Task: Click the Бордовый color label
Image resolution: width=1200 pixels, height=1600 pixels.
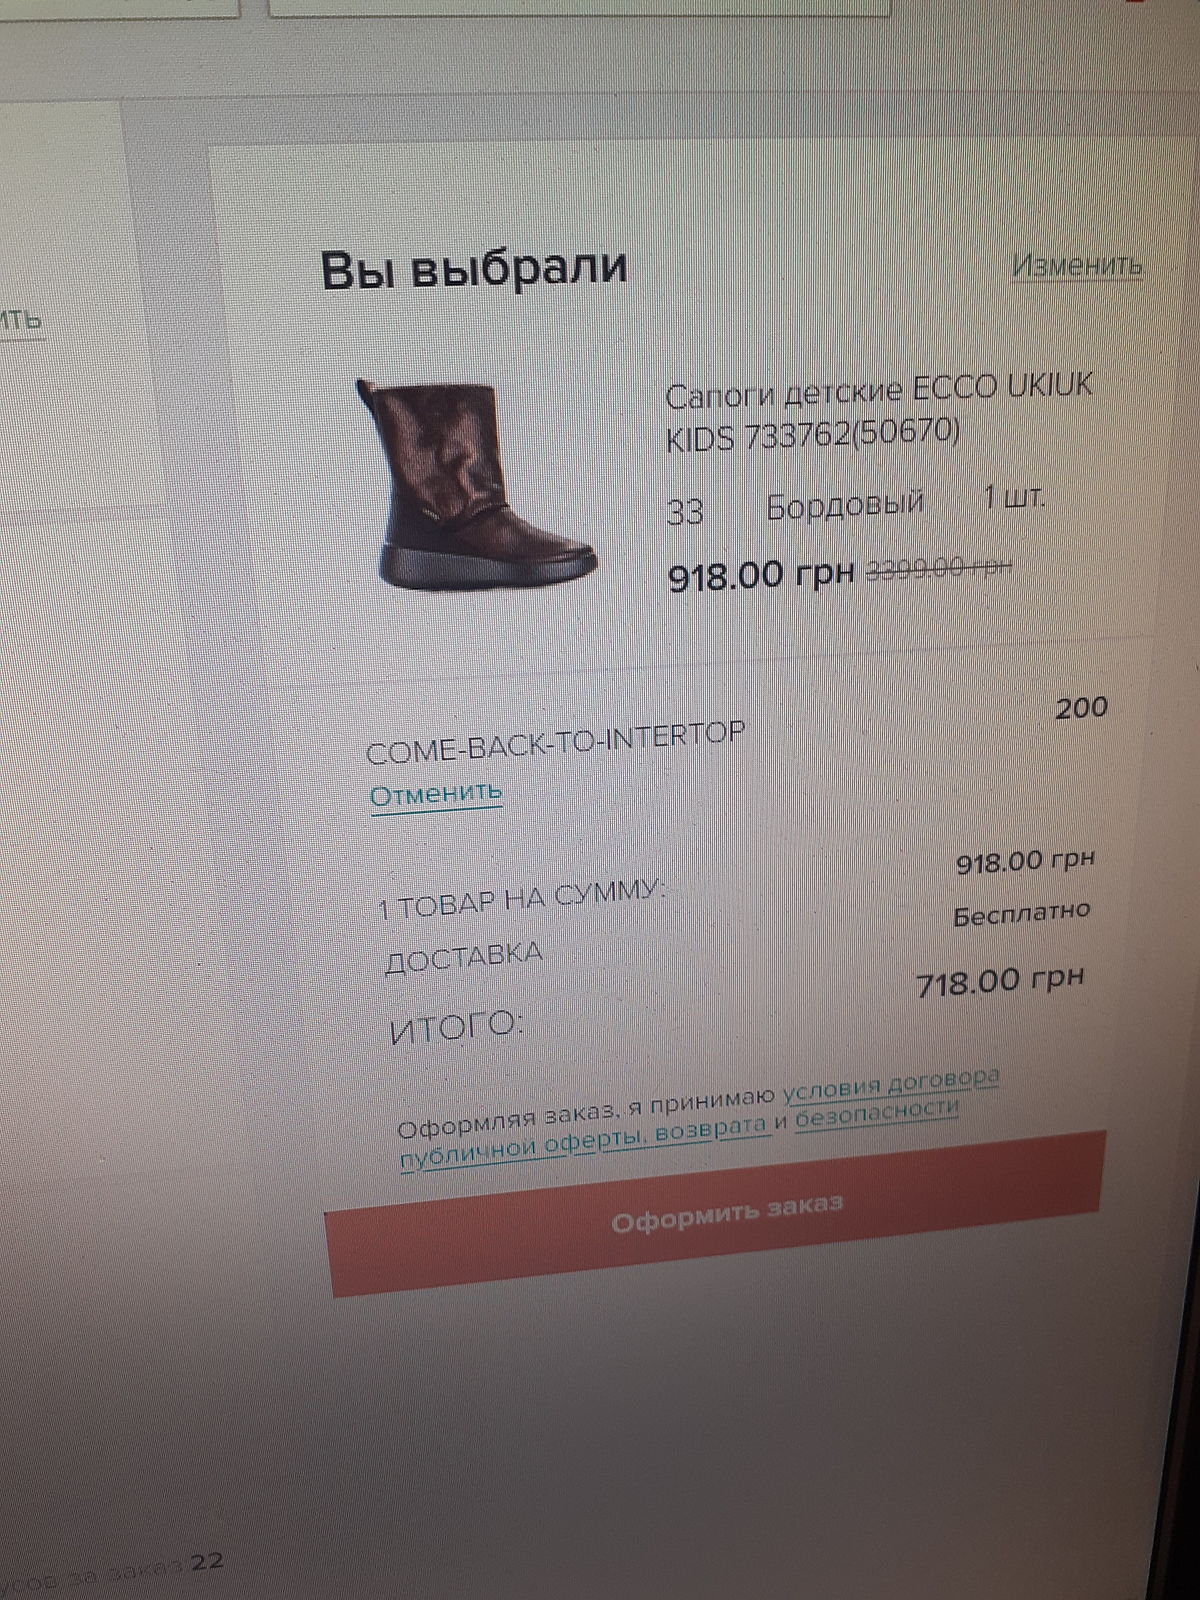Action: (x=845, y=506)
